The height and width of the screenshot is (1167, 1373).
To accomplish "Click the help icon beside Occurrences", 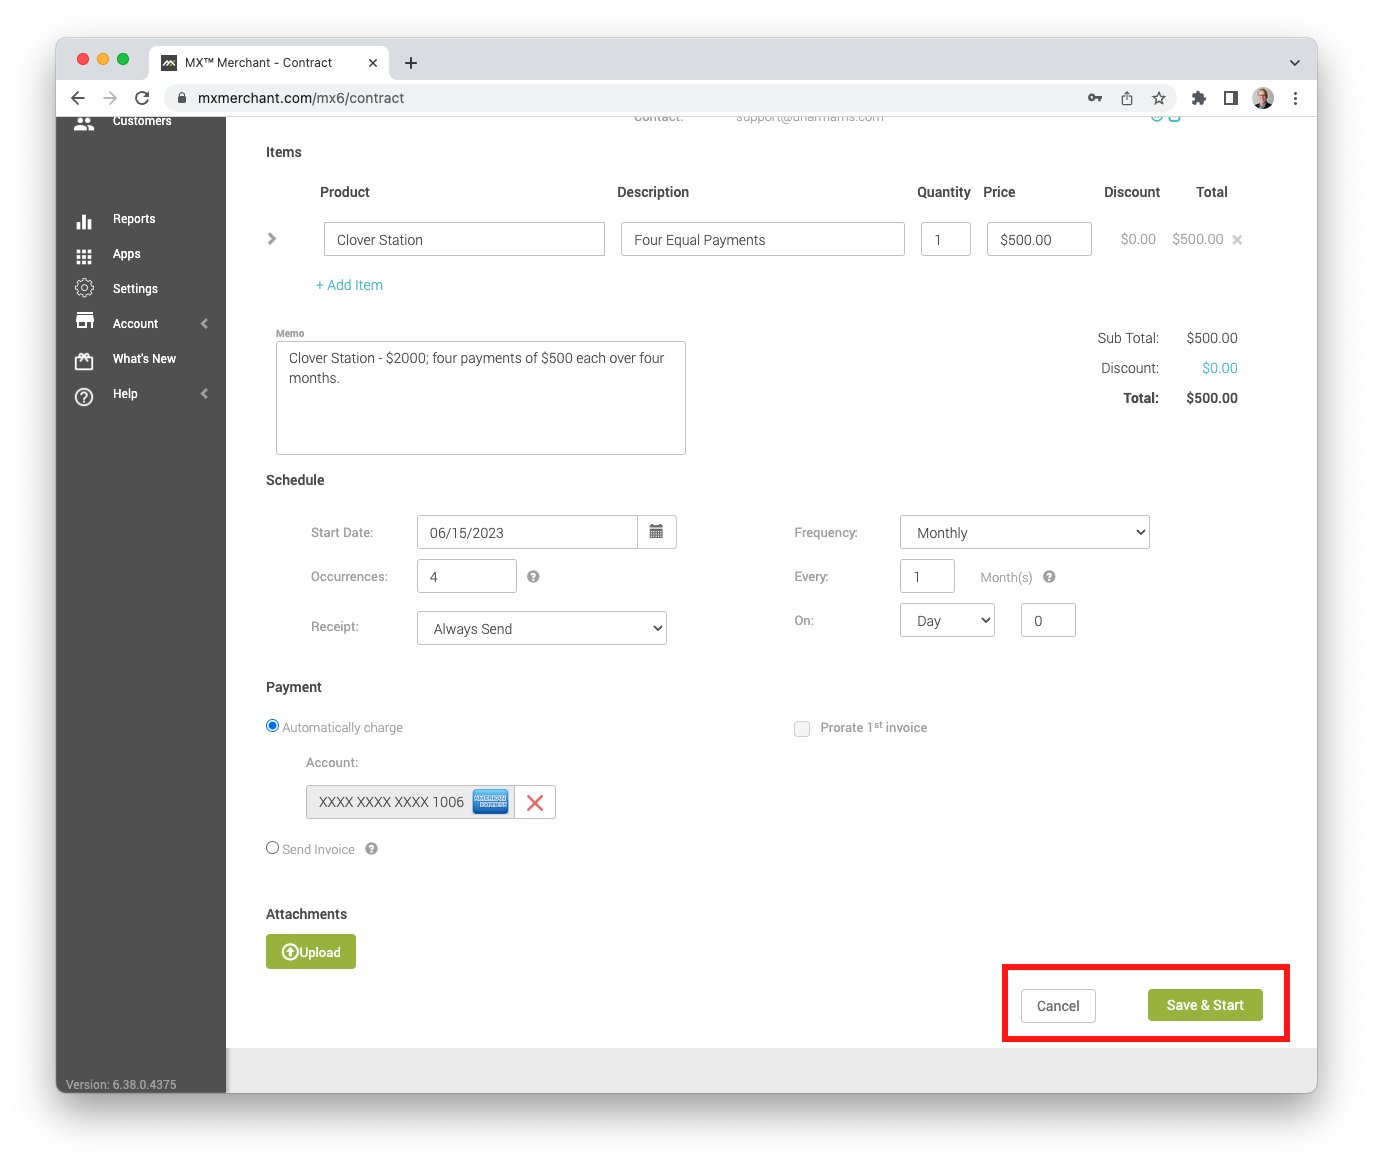I will tap(533, 576).
